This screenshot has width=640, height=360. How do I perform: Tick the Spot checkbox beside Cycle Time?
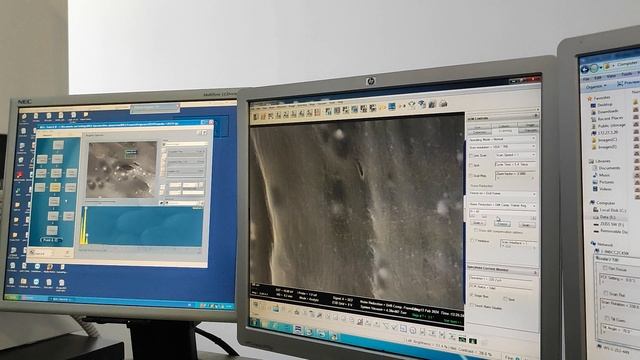point(471,166)
